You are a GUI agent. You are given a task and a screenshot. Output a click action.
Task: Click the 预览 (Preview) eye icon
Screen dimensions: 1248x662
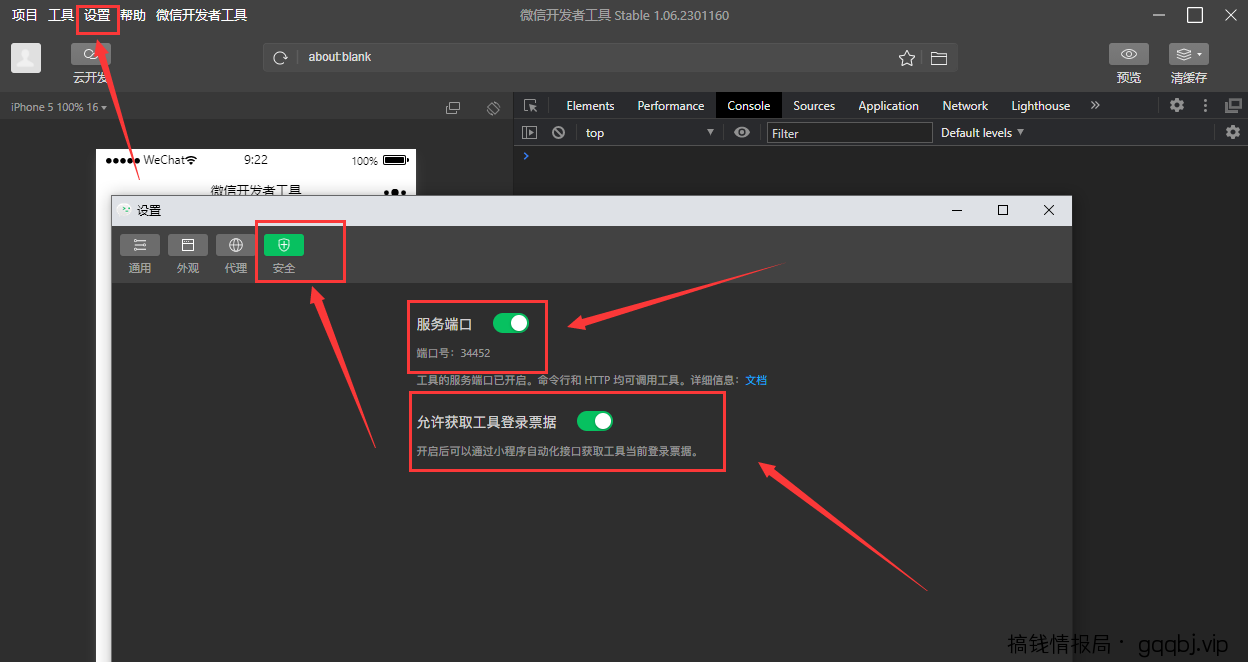tap(1128, 54)
